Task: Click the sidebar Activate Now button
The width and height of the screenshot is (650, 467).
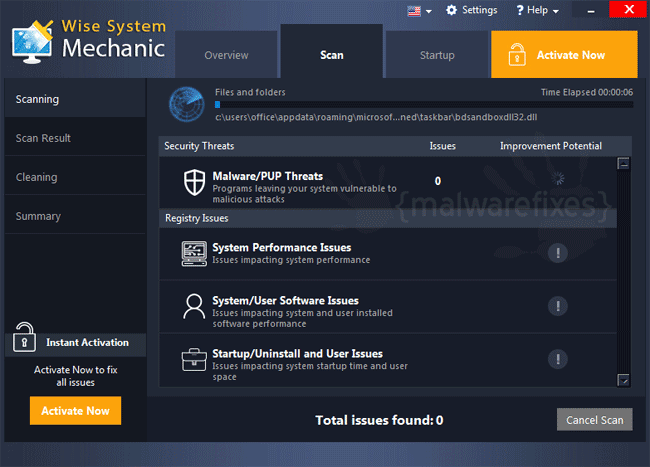Action: [x=75, y=411]
